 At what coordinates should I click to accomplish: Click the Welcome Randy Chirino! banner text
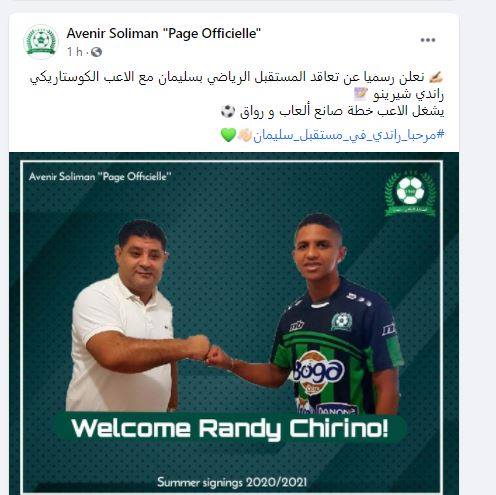point(230,428)
